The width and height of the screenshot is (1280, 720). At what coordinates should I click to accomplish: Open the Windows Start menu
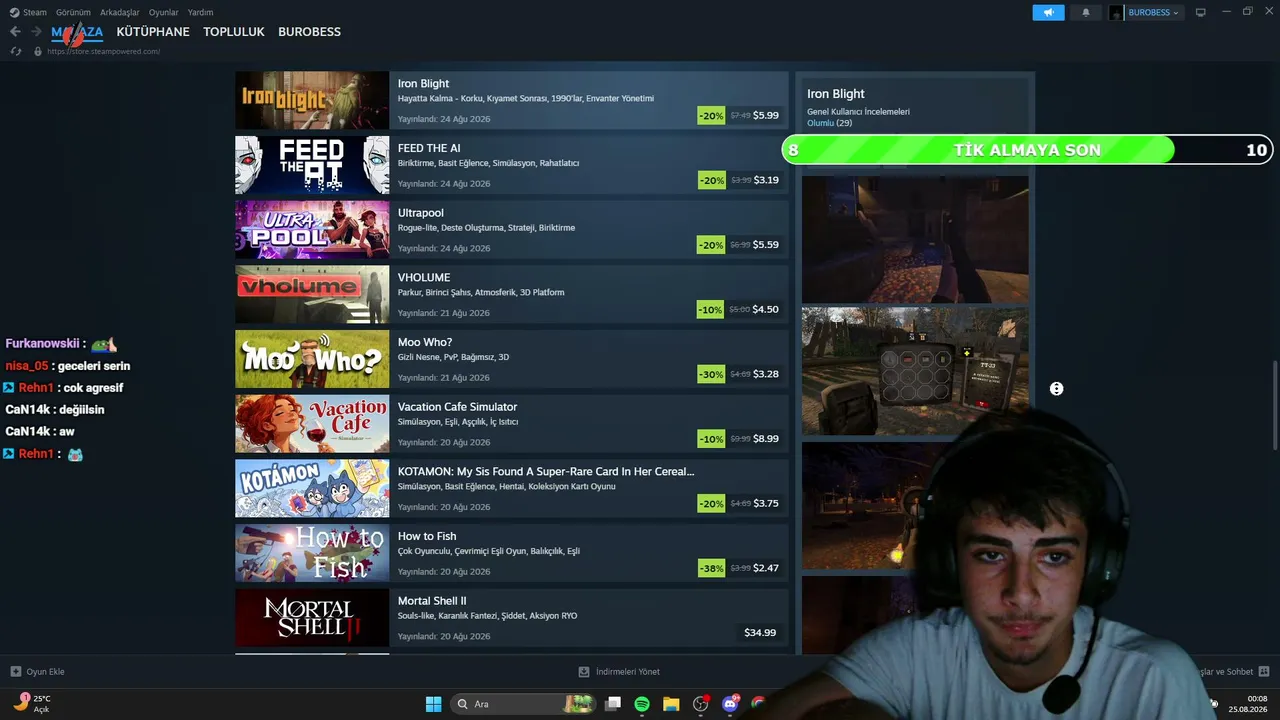click(x=433, y=704)
